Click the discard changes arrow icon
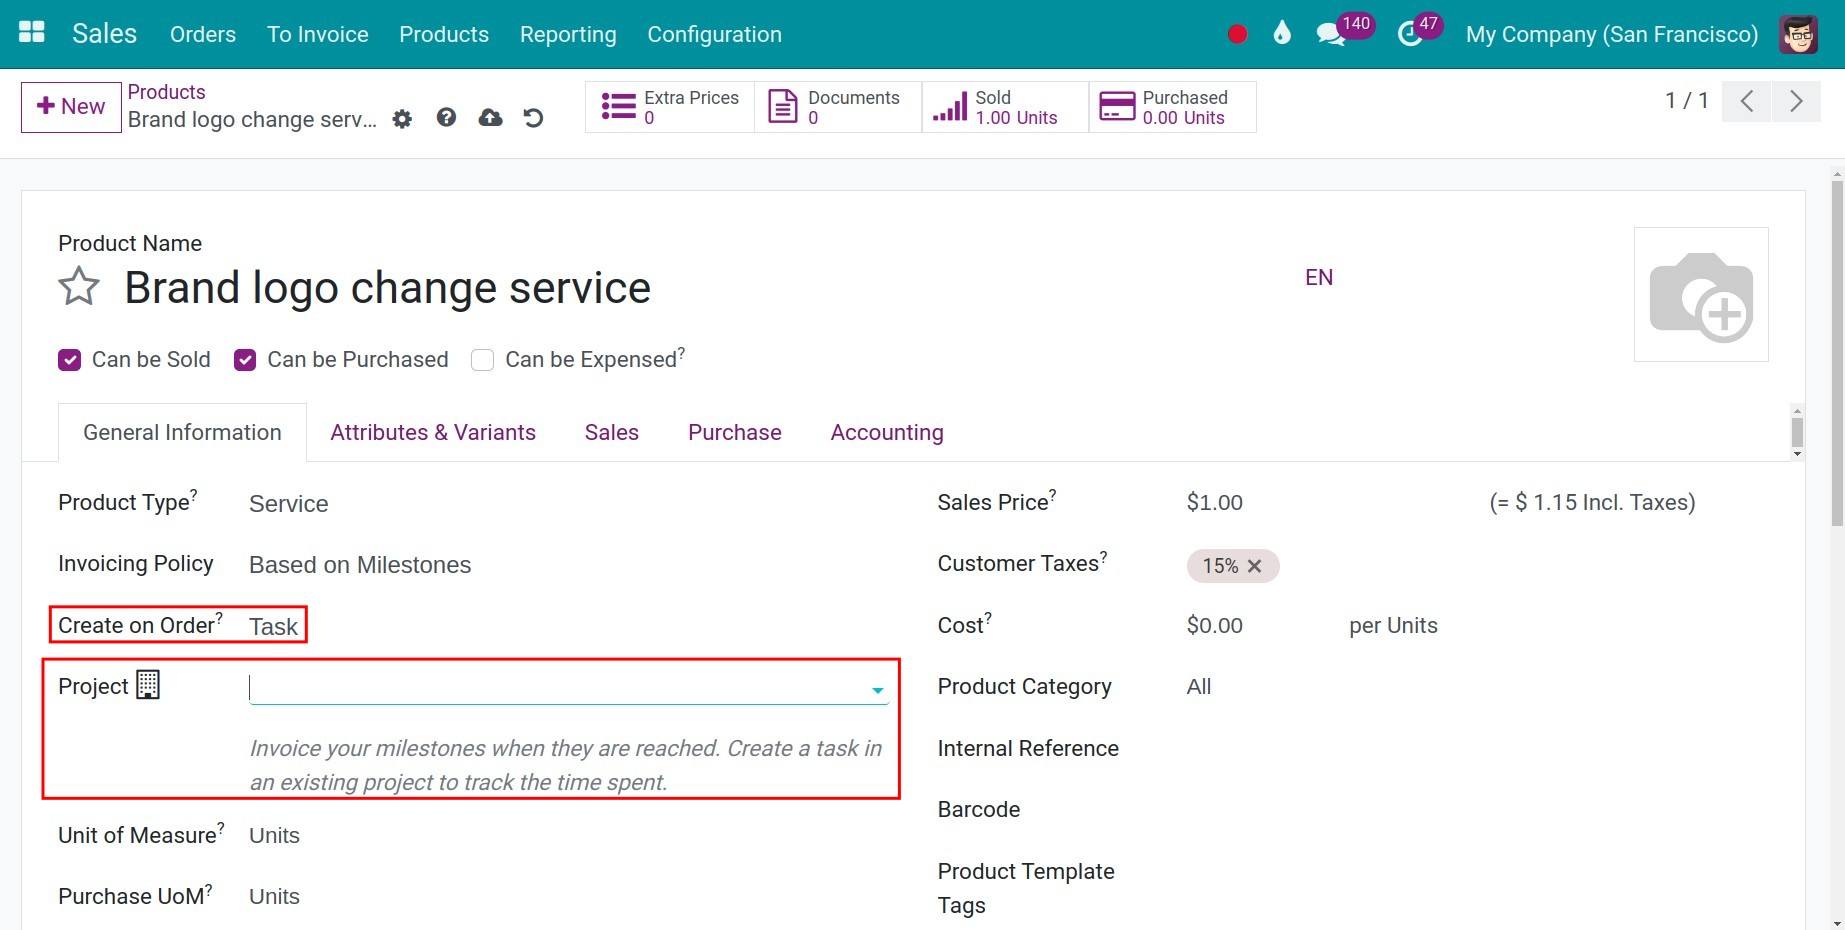The width and height of the screenshot is (1845, 930). pyautogui.click(x=533, y=117)
